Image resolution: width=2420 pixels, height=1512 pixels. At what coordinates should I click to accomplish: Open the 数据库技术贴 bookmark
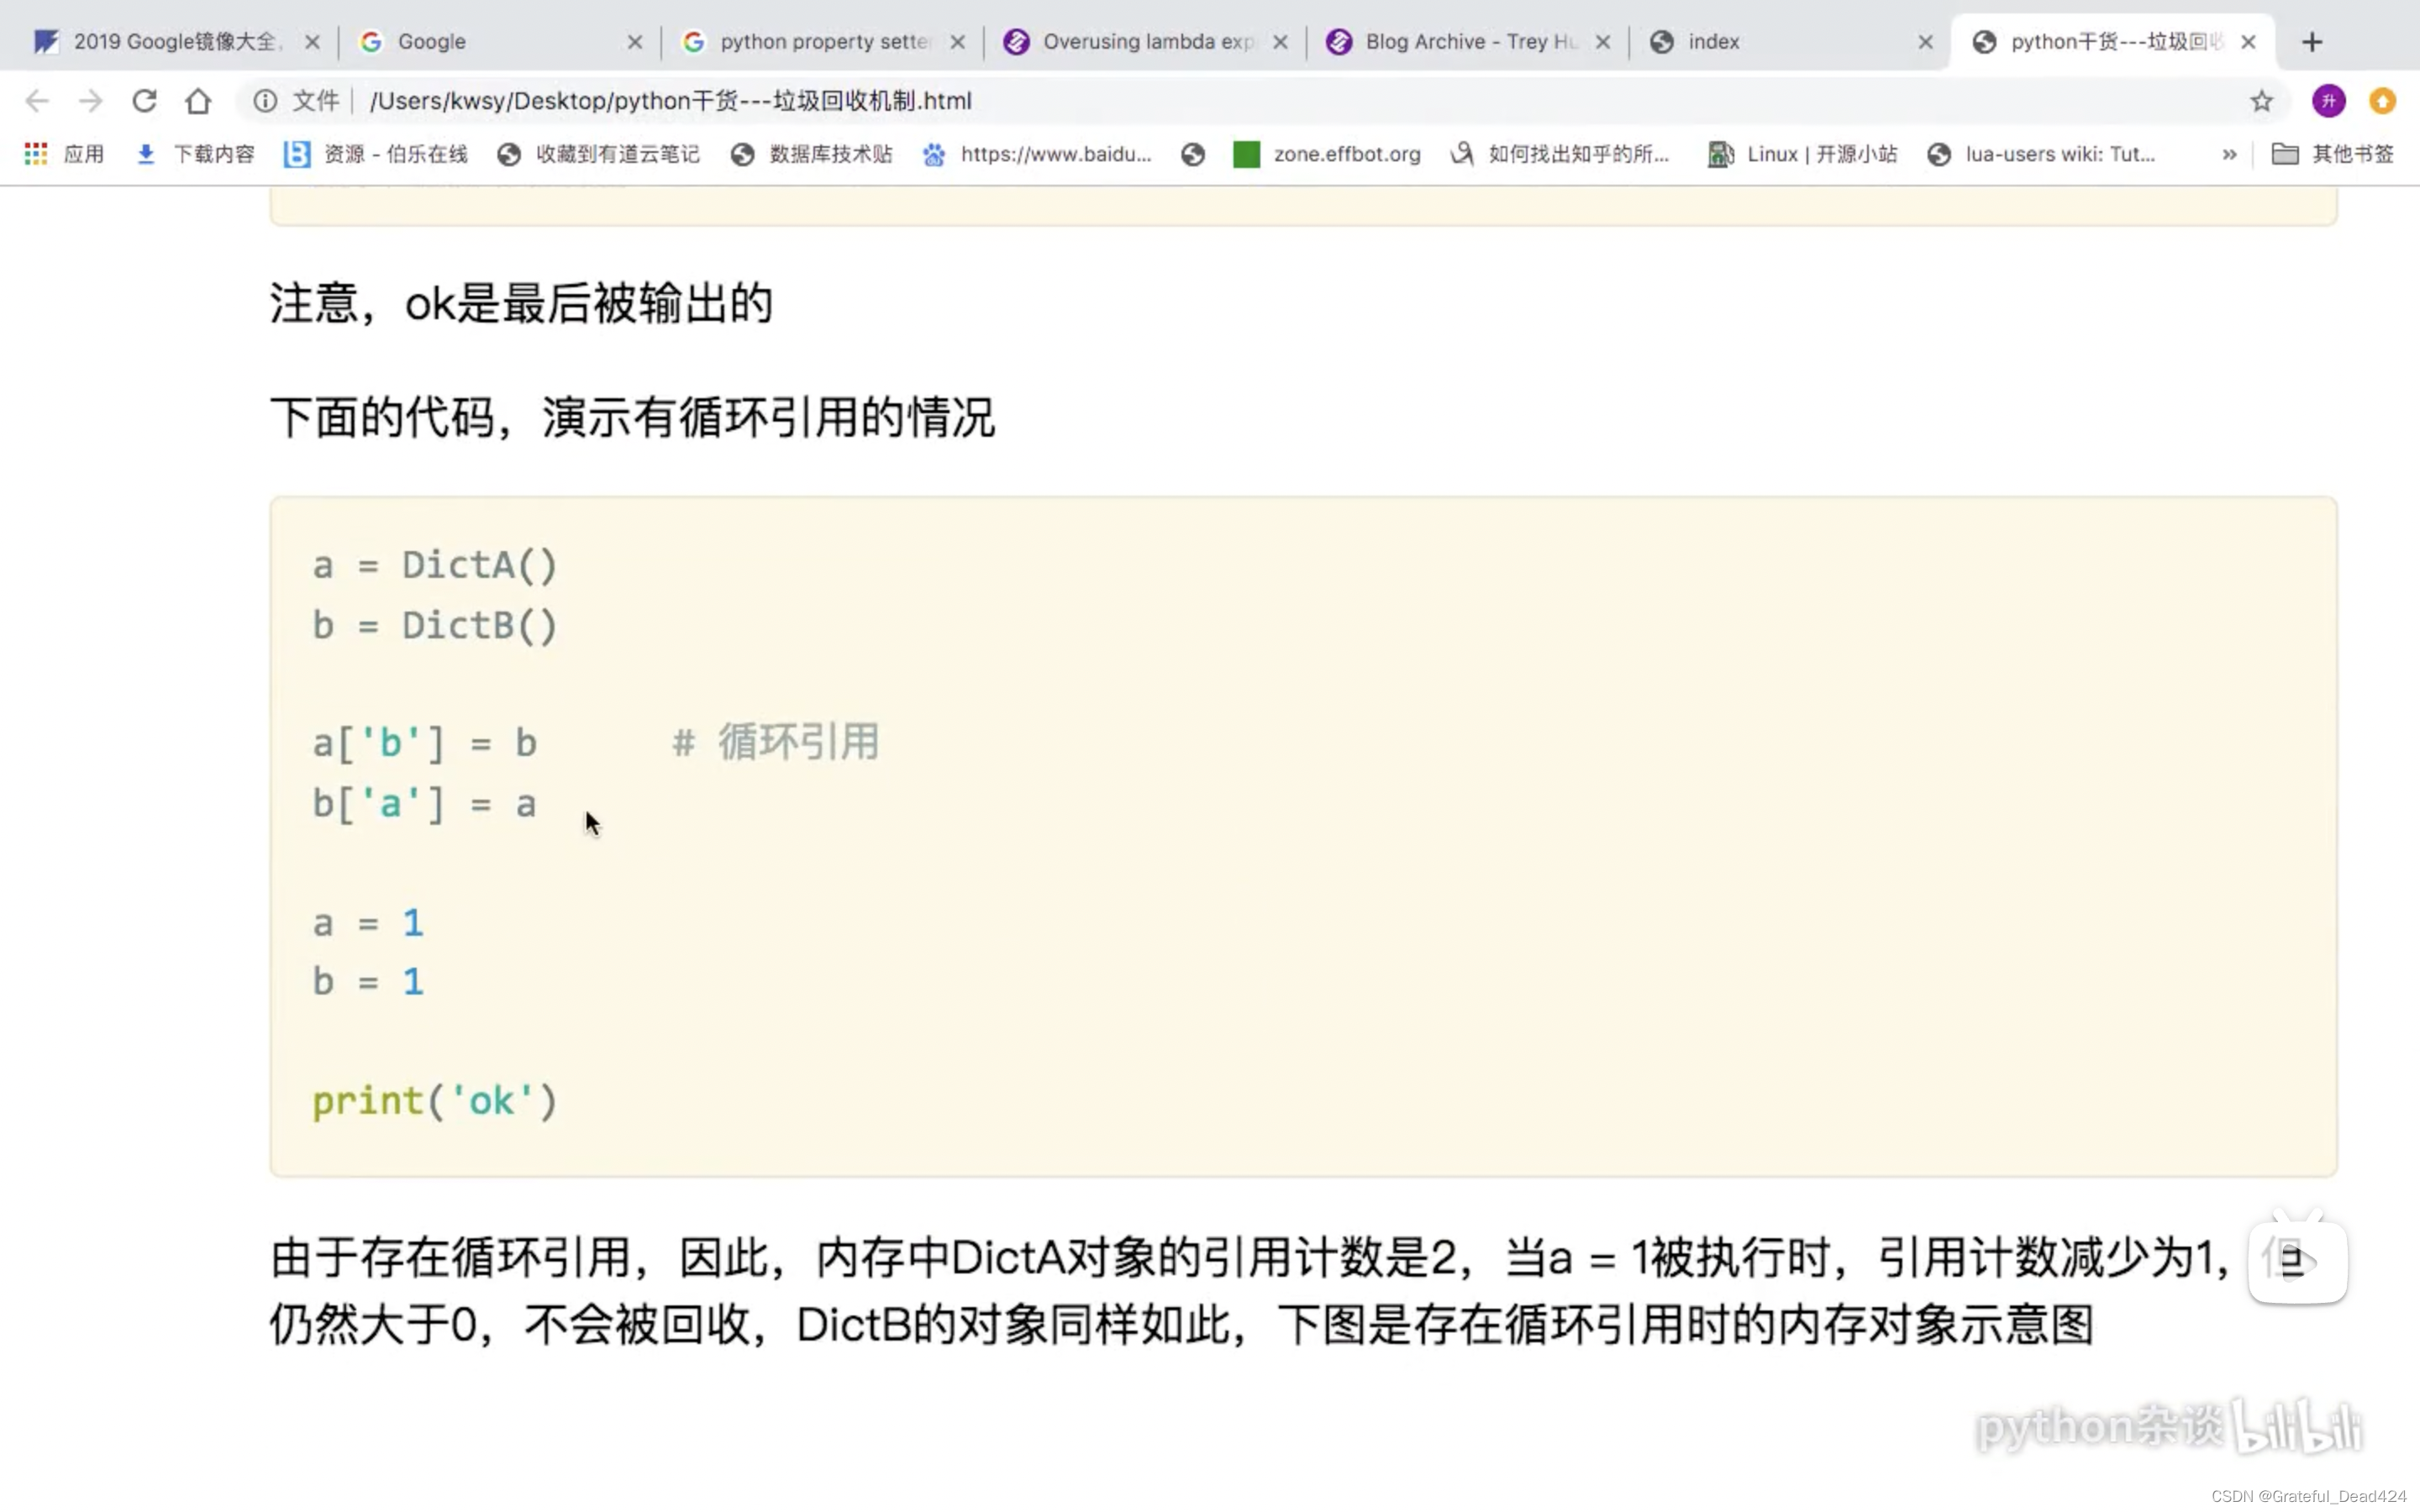(811, 154)
